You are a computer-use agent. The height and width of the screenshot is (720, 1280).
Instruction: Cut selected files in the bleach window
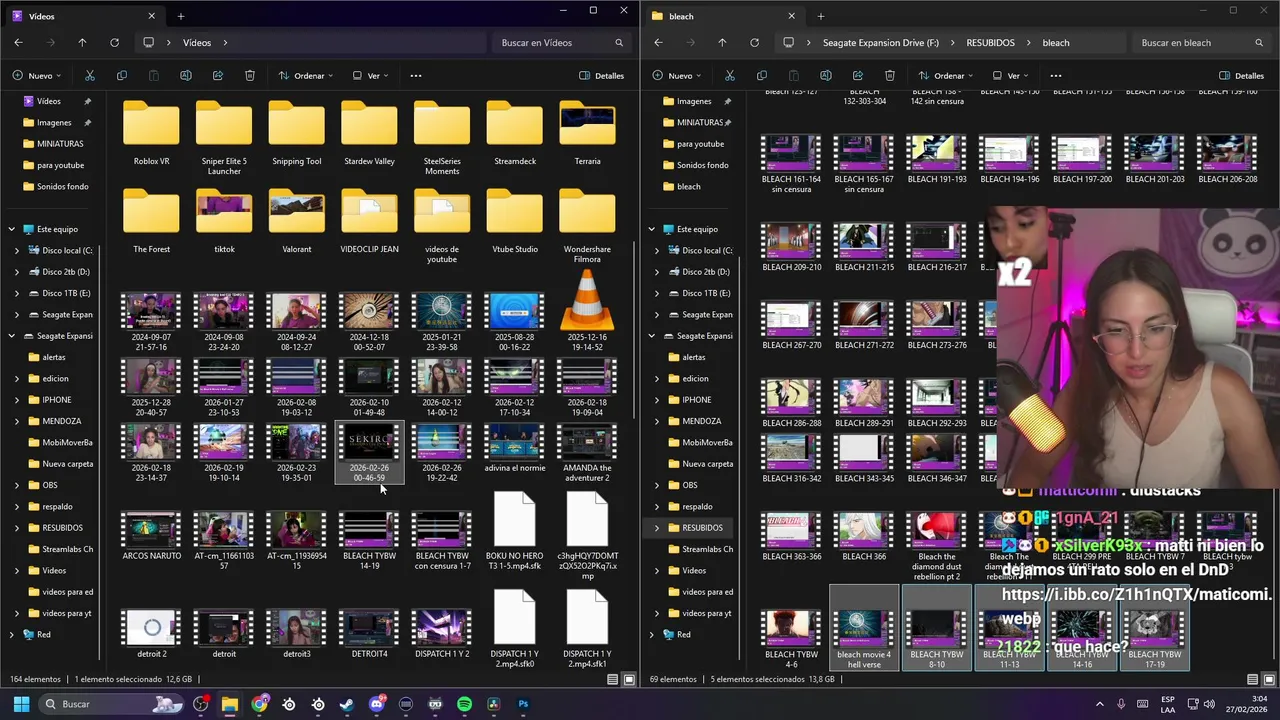tap(729, 75)
